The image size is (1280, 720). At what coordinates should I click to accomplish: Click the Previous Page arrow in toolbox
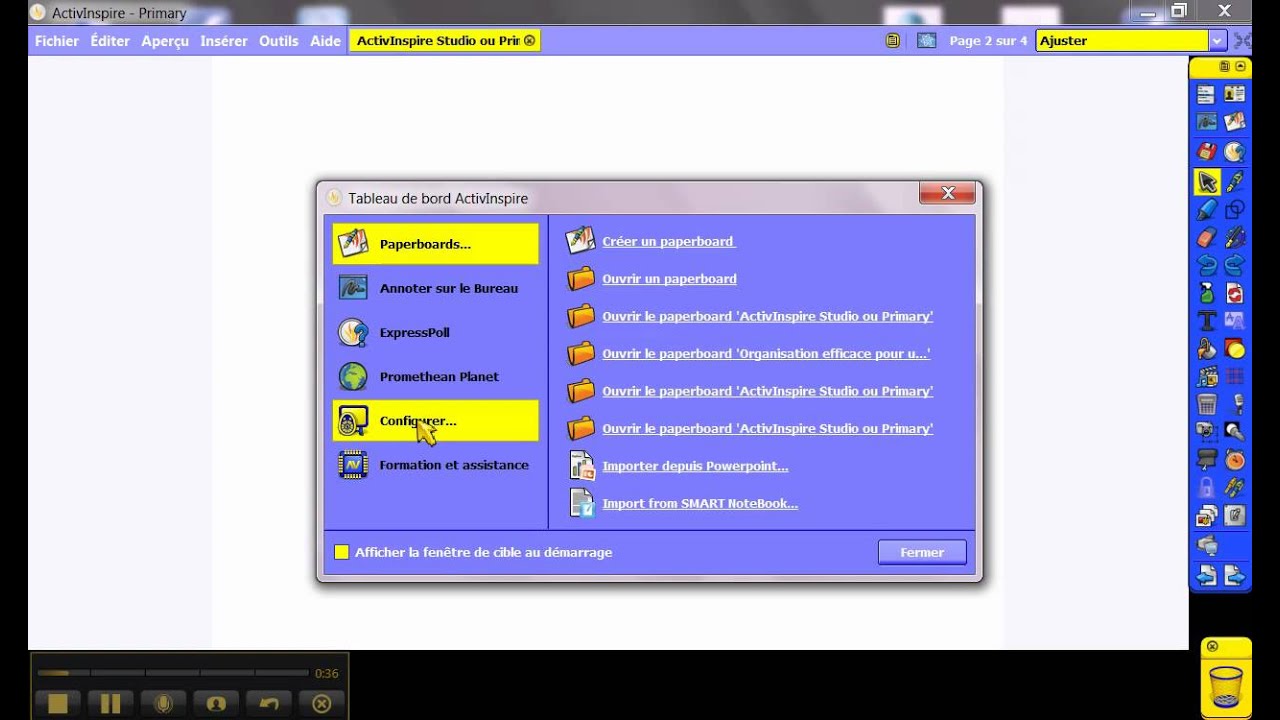coord(1207,575)
